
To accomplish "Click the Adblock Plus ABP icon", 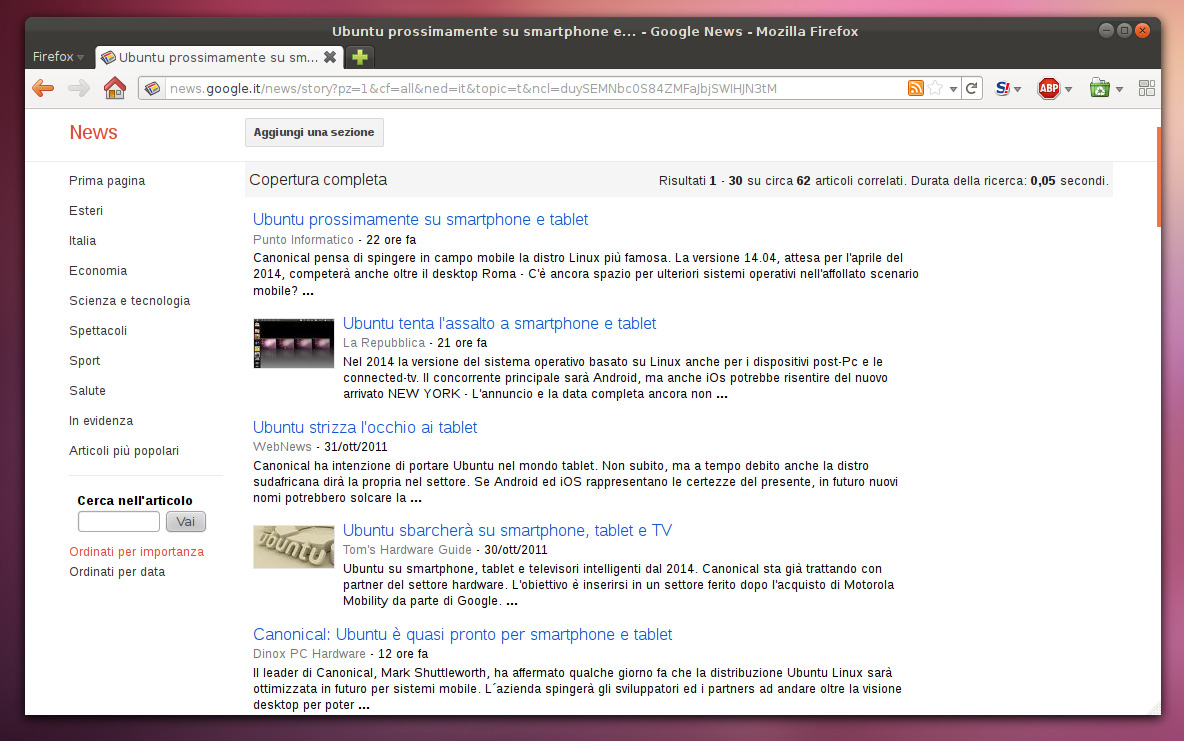I will (1049, 88).
